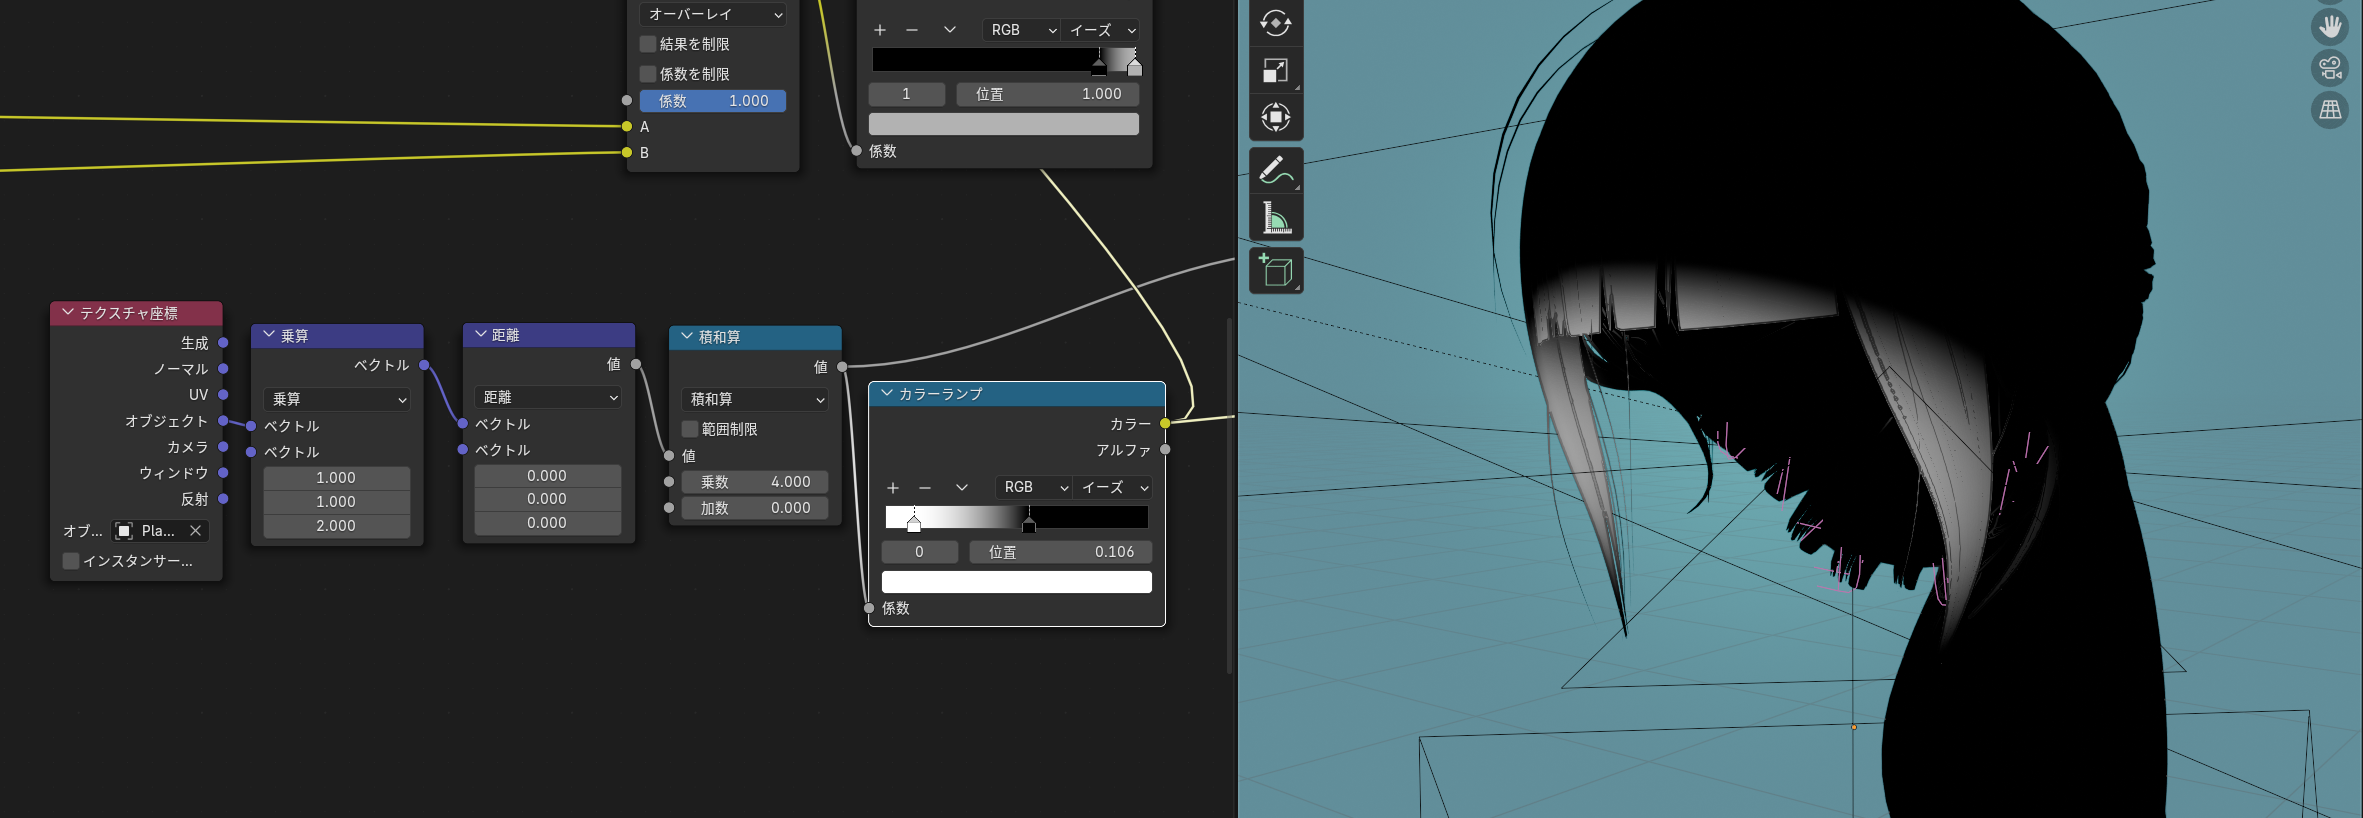The height and width of the screenshot is (818, 2363).
Task: Click the 乗数 4.000 value field
Action: tap(755, 482)
